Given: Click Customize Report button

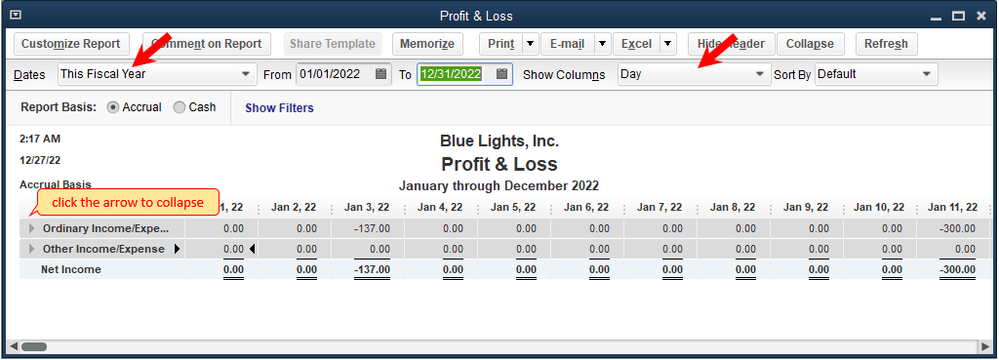Looking at the screenshot, I should (x=71, y=44).
